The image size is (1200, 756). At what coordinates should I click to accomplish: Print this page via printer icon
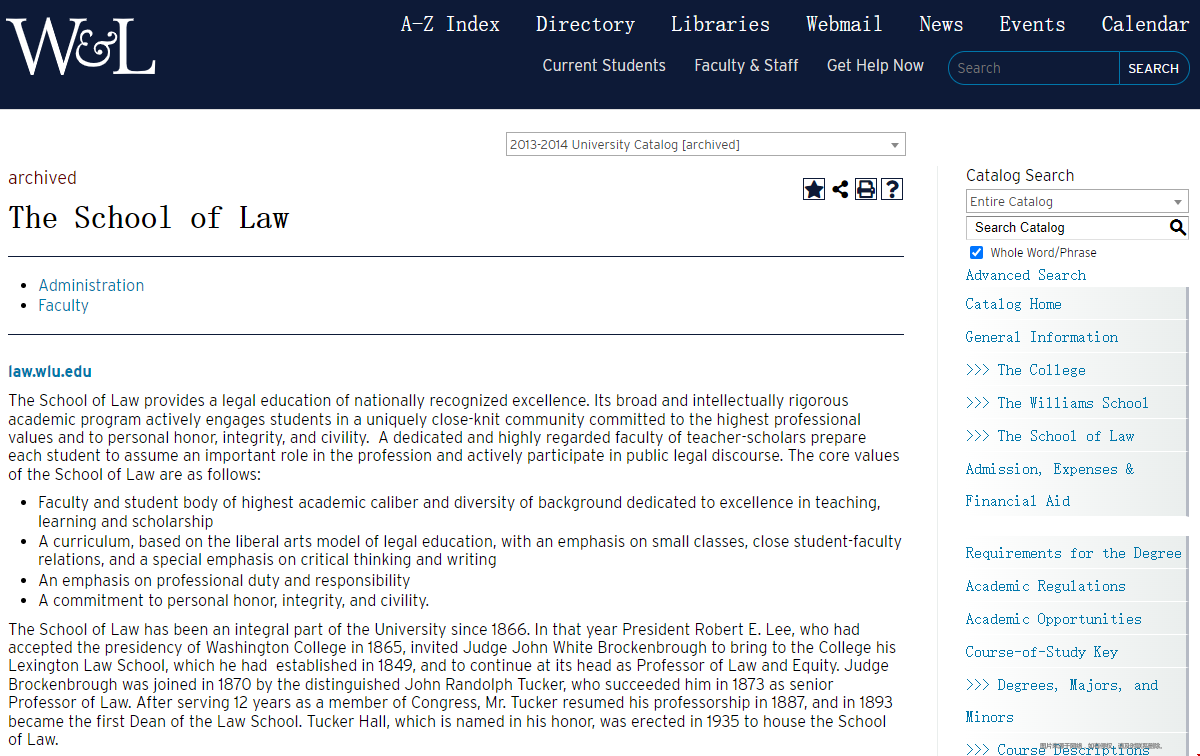pyautogui.click(x=866, y=189)
